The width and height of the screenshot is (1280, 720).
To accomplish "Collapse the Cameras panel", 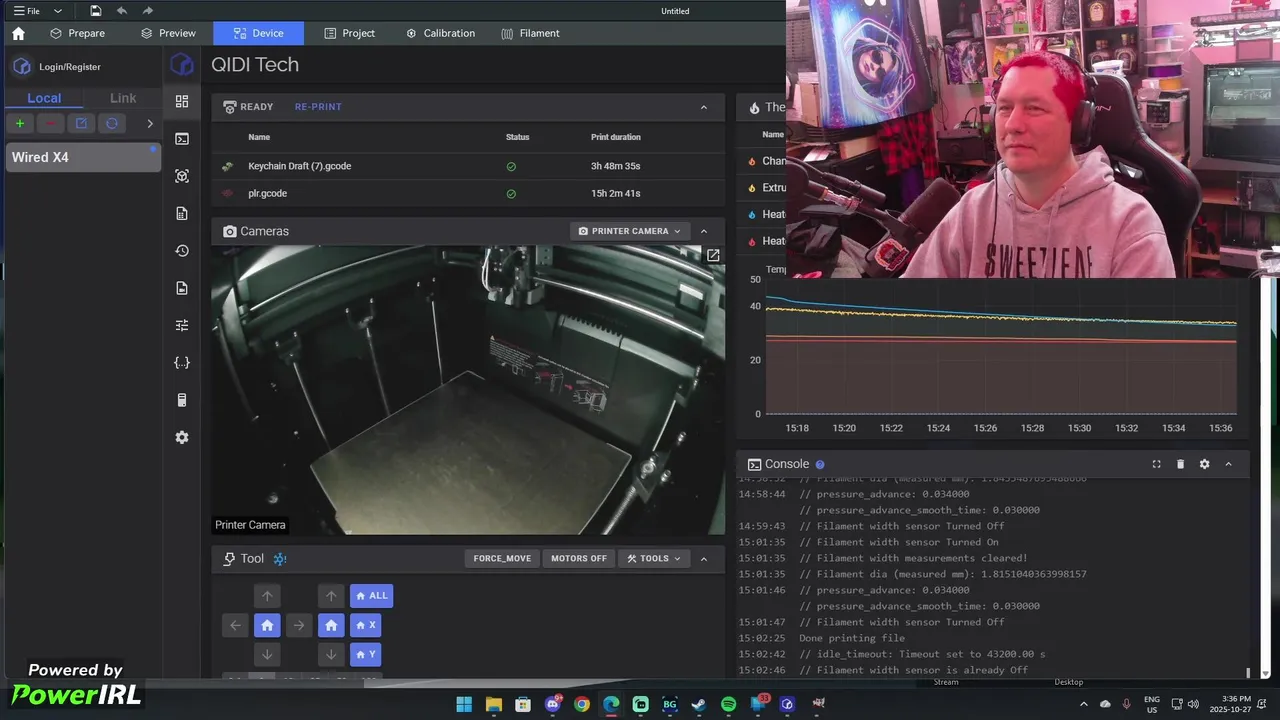I will pos(704,231).
